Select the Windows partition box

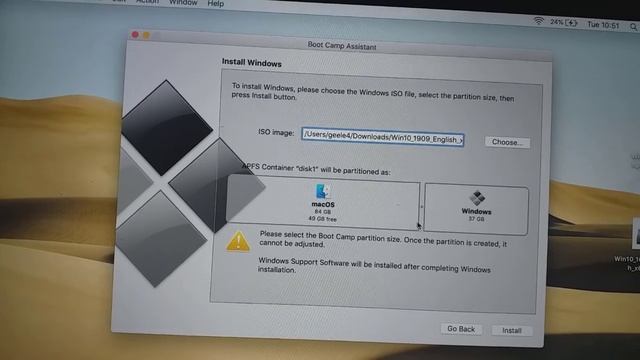[476, 209]
